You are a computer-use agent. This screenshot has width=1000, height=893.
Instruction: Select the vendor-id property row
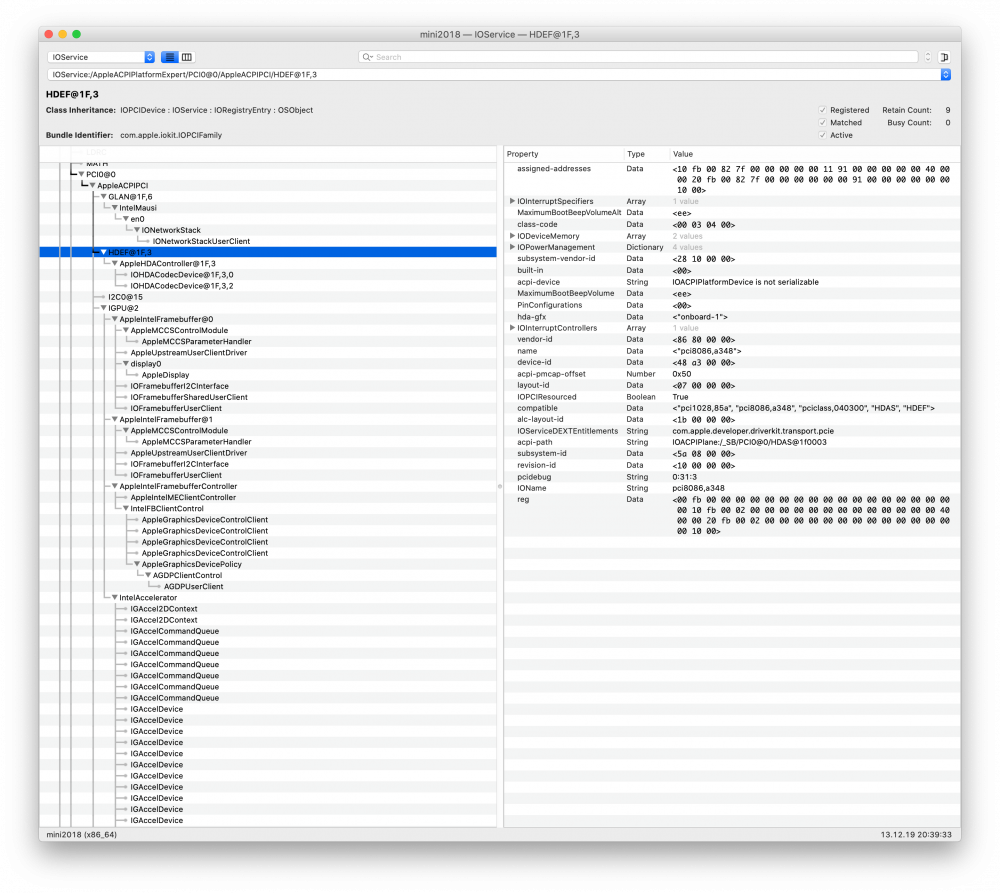[x=732, y=339]
